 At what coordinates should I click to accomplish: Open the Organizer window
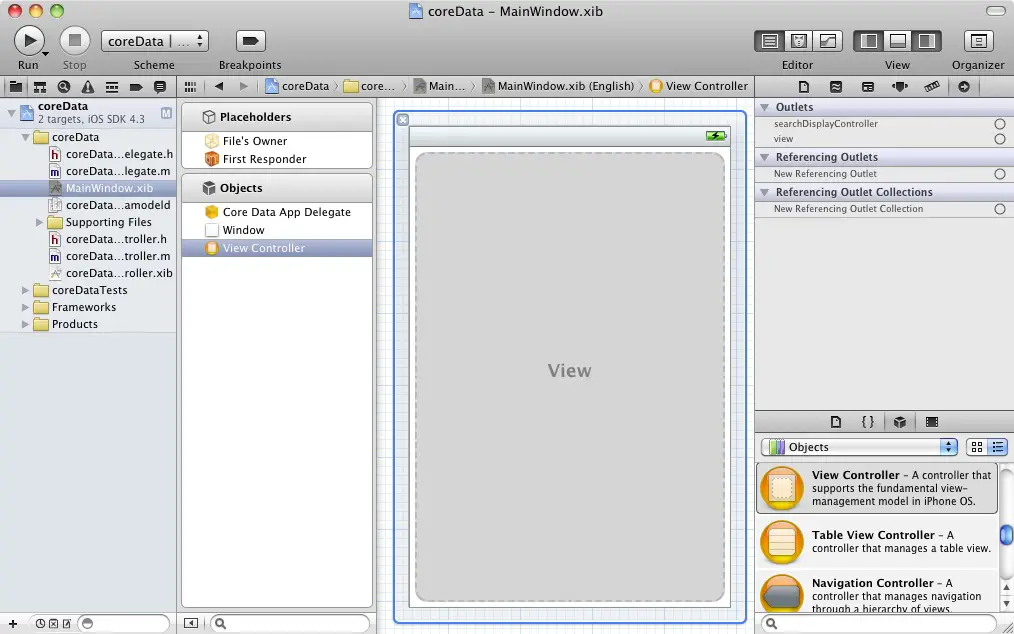coord(978,41)
